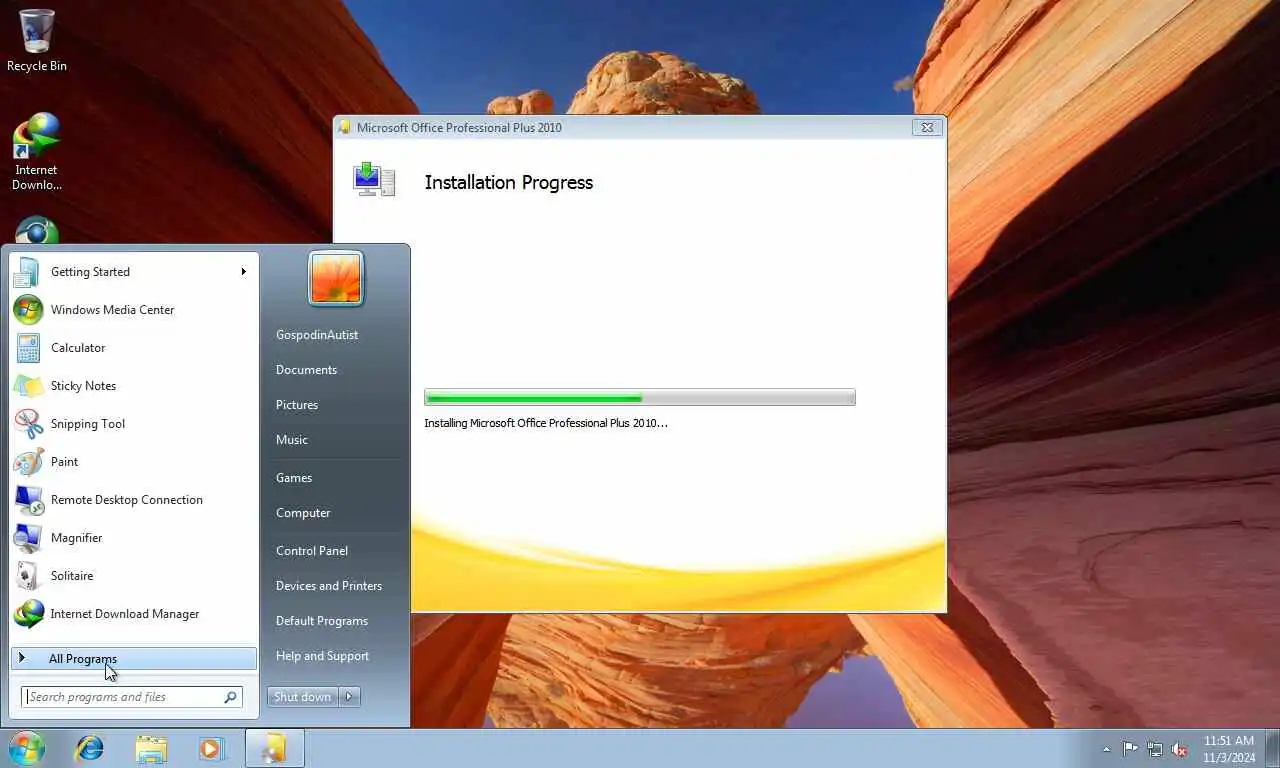This screenshot has height=768, width=1280.
Task: Open Action Center flag tray icon
Action: [x=1130, y=749]
